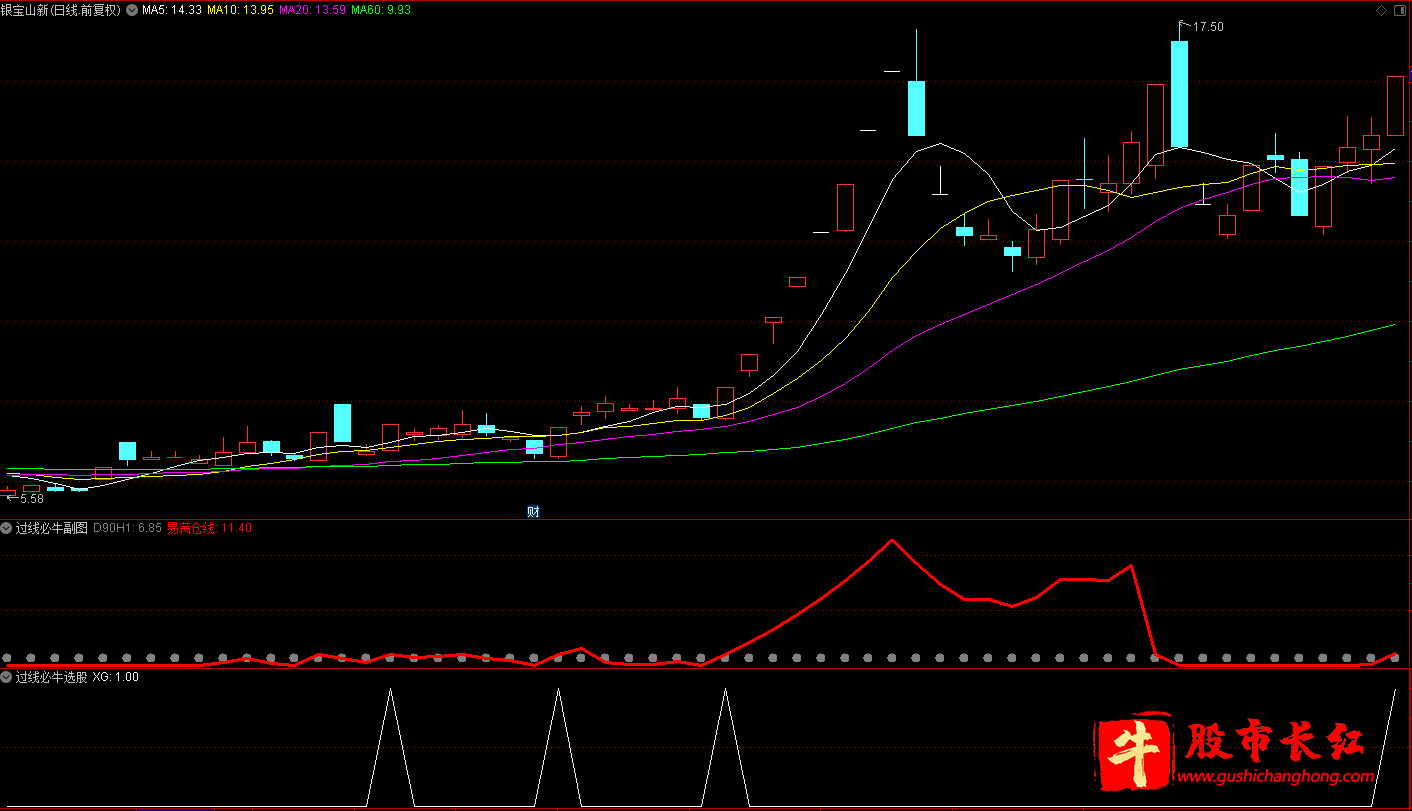
Task: Toggle the side panel icon at top right
Action: [x=1398, y=10]
